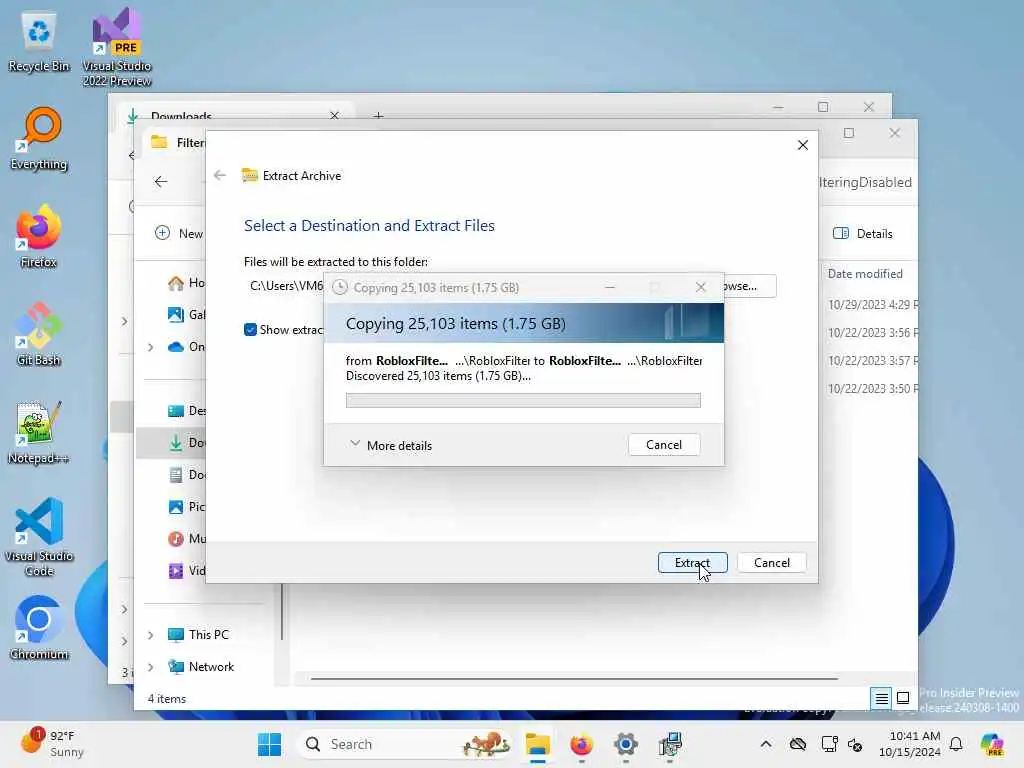The height and width of the screenshot is (768, 1024).
Task: Open Visual Studio 2022 Preview shortcut
Action: pyautogui.click(x=117, y=46)
